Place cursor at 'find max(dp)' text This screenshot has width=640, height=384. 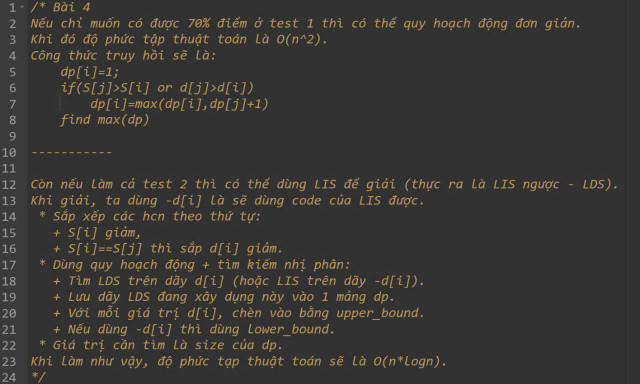coord(105,120)
